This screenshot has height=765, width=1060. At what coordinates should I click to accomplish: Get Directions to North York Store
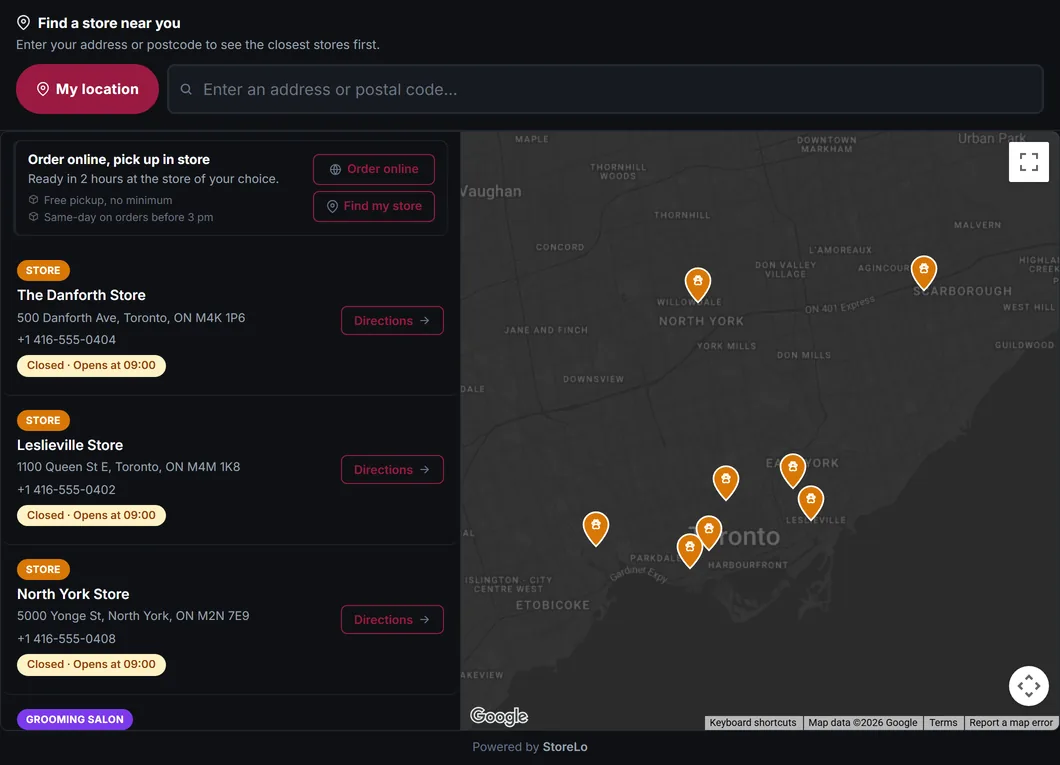pyautogui.click(x=392, y=620)
